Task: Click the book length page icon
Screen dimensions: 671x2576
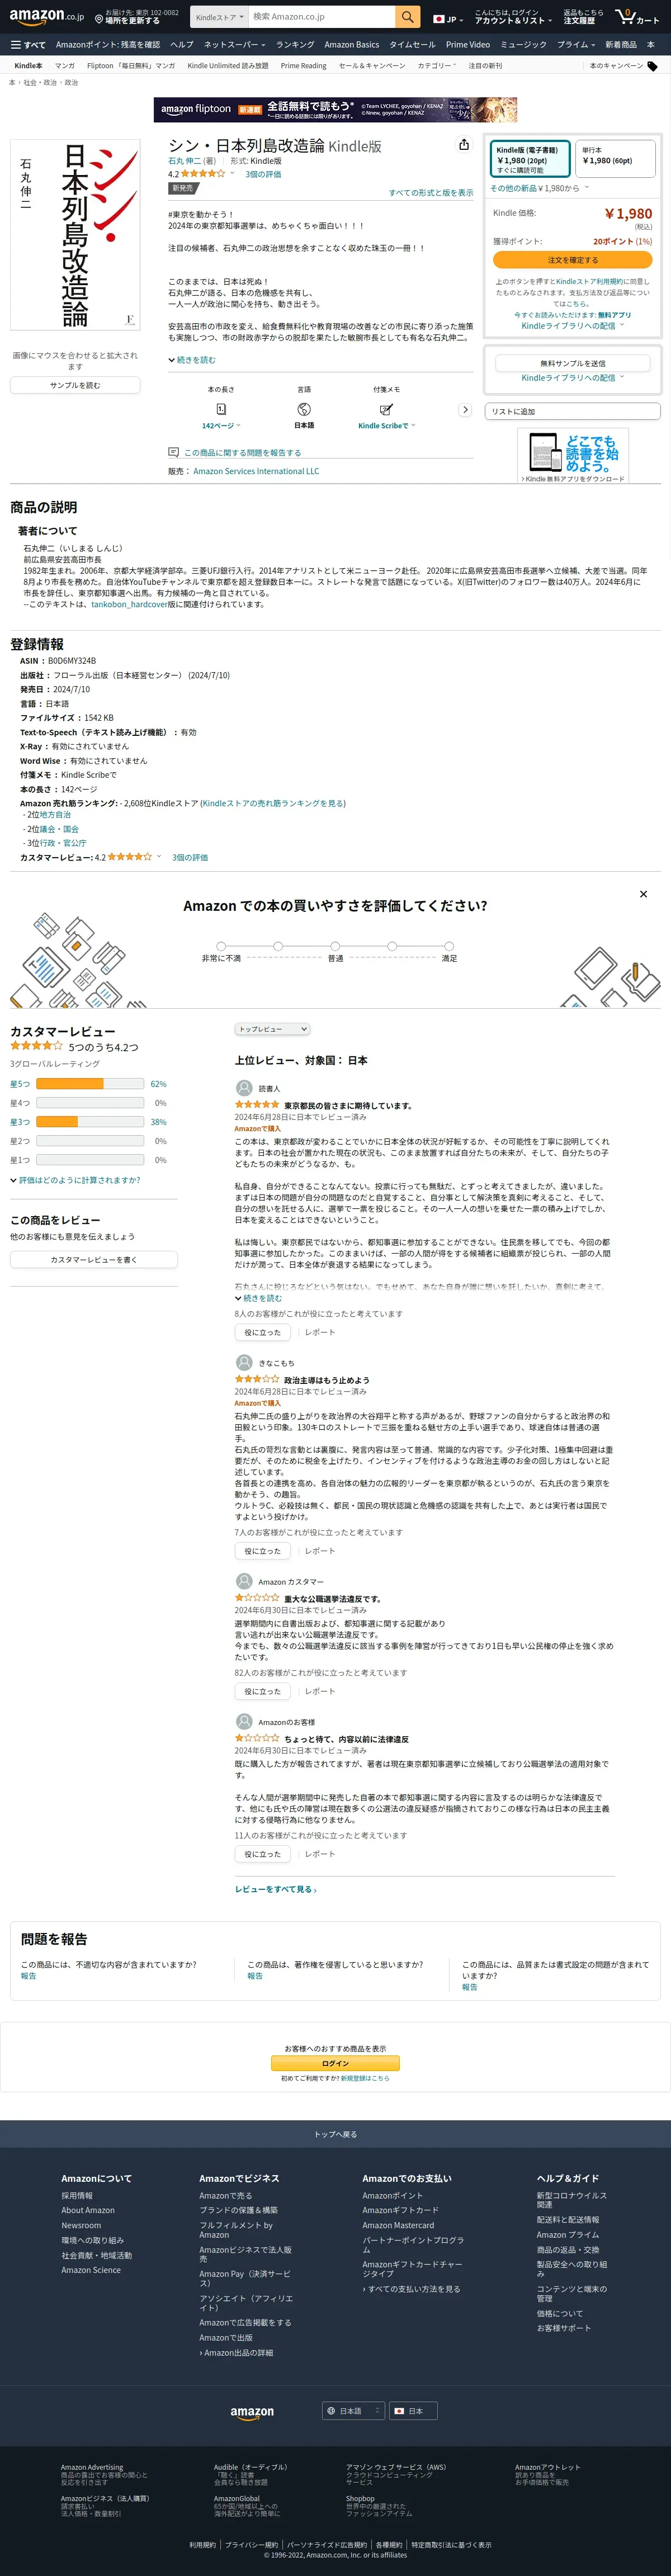Action: pos(221,409)
